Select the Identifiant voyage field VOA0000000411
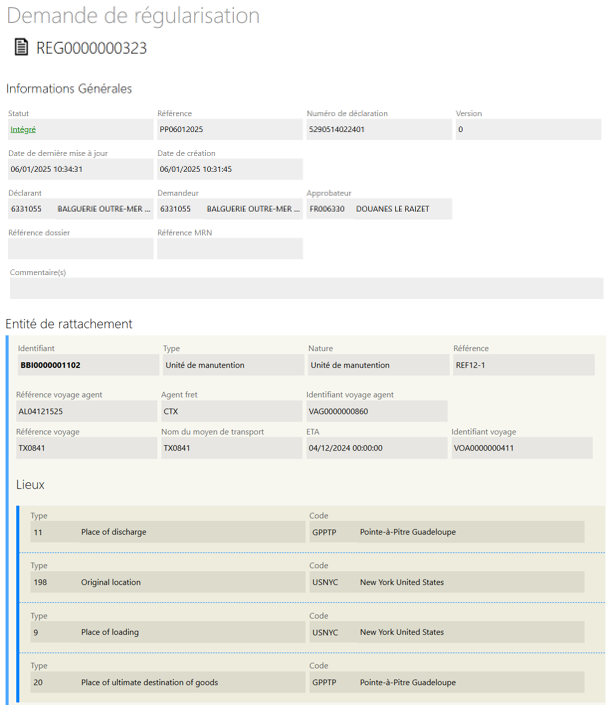This screenshot has height=707, width=607. (522, 448)
